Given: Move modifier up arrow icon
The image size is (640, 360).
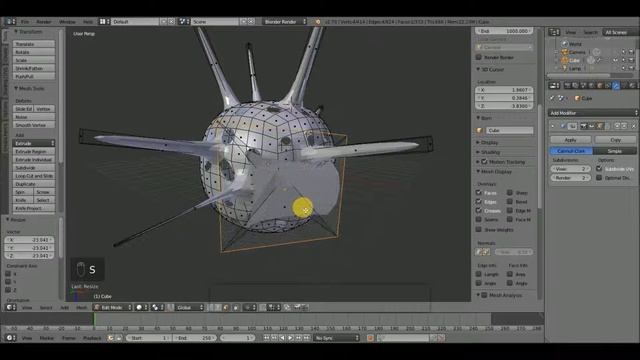Looking at the screenshot, I should click(x=617, y=127).
